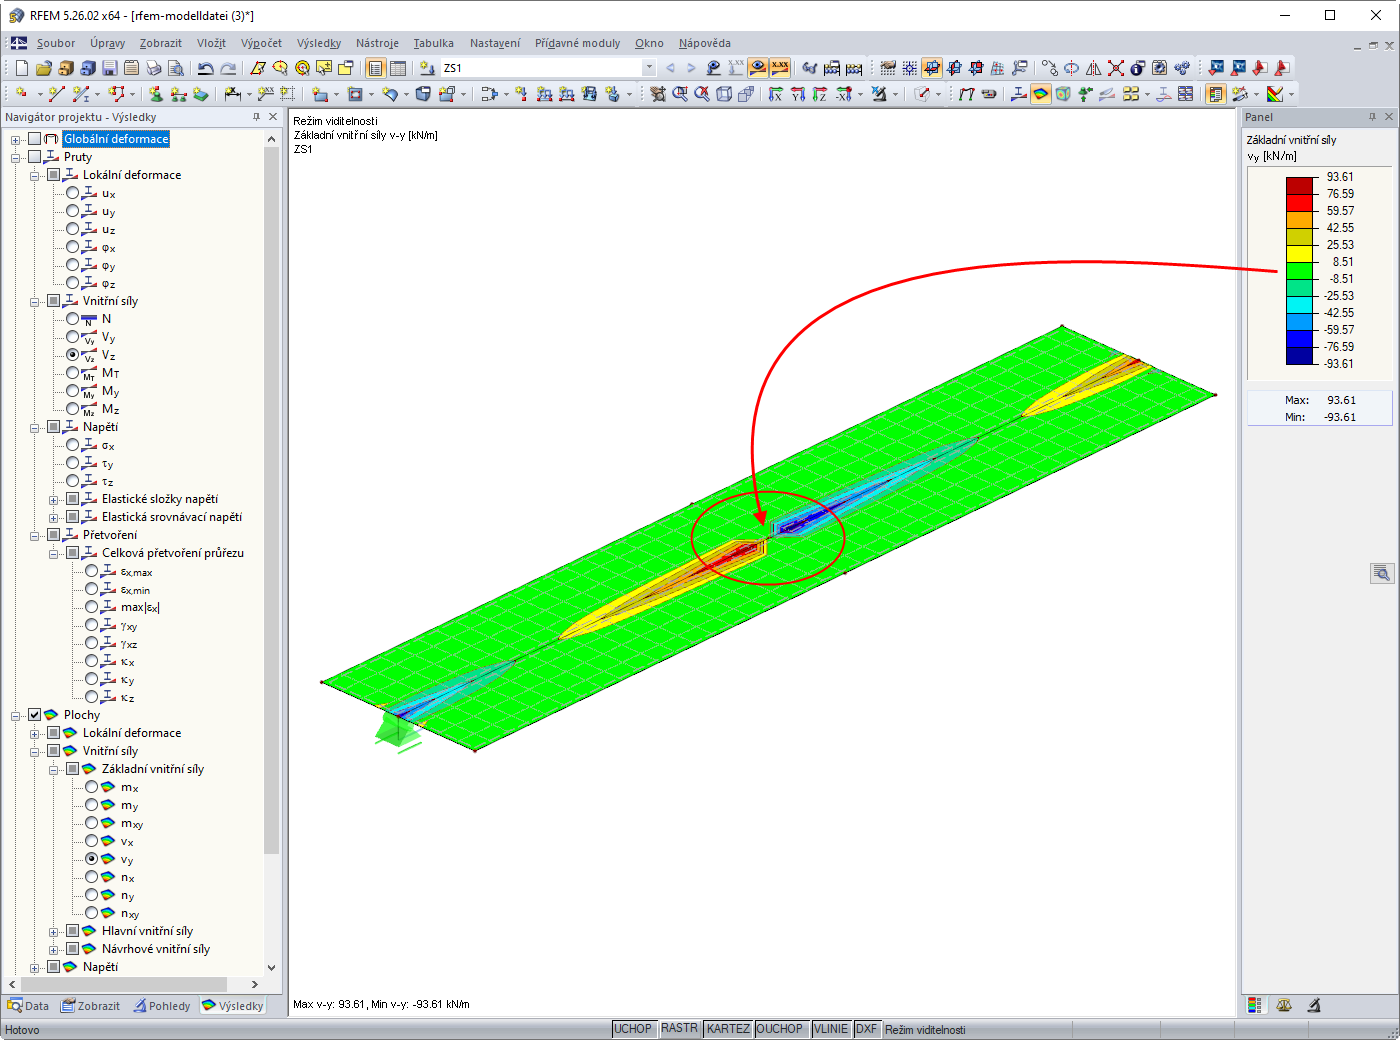Image resolution: width=1400 pixels, height=1040 pixels.
Task: Expand the Hlavní vnitřní síly node
Action: click(x=54, y=931)
